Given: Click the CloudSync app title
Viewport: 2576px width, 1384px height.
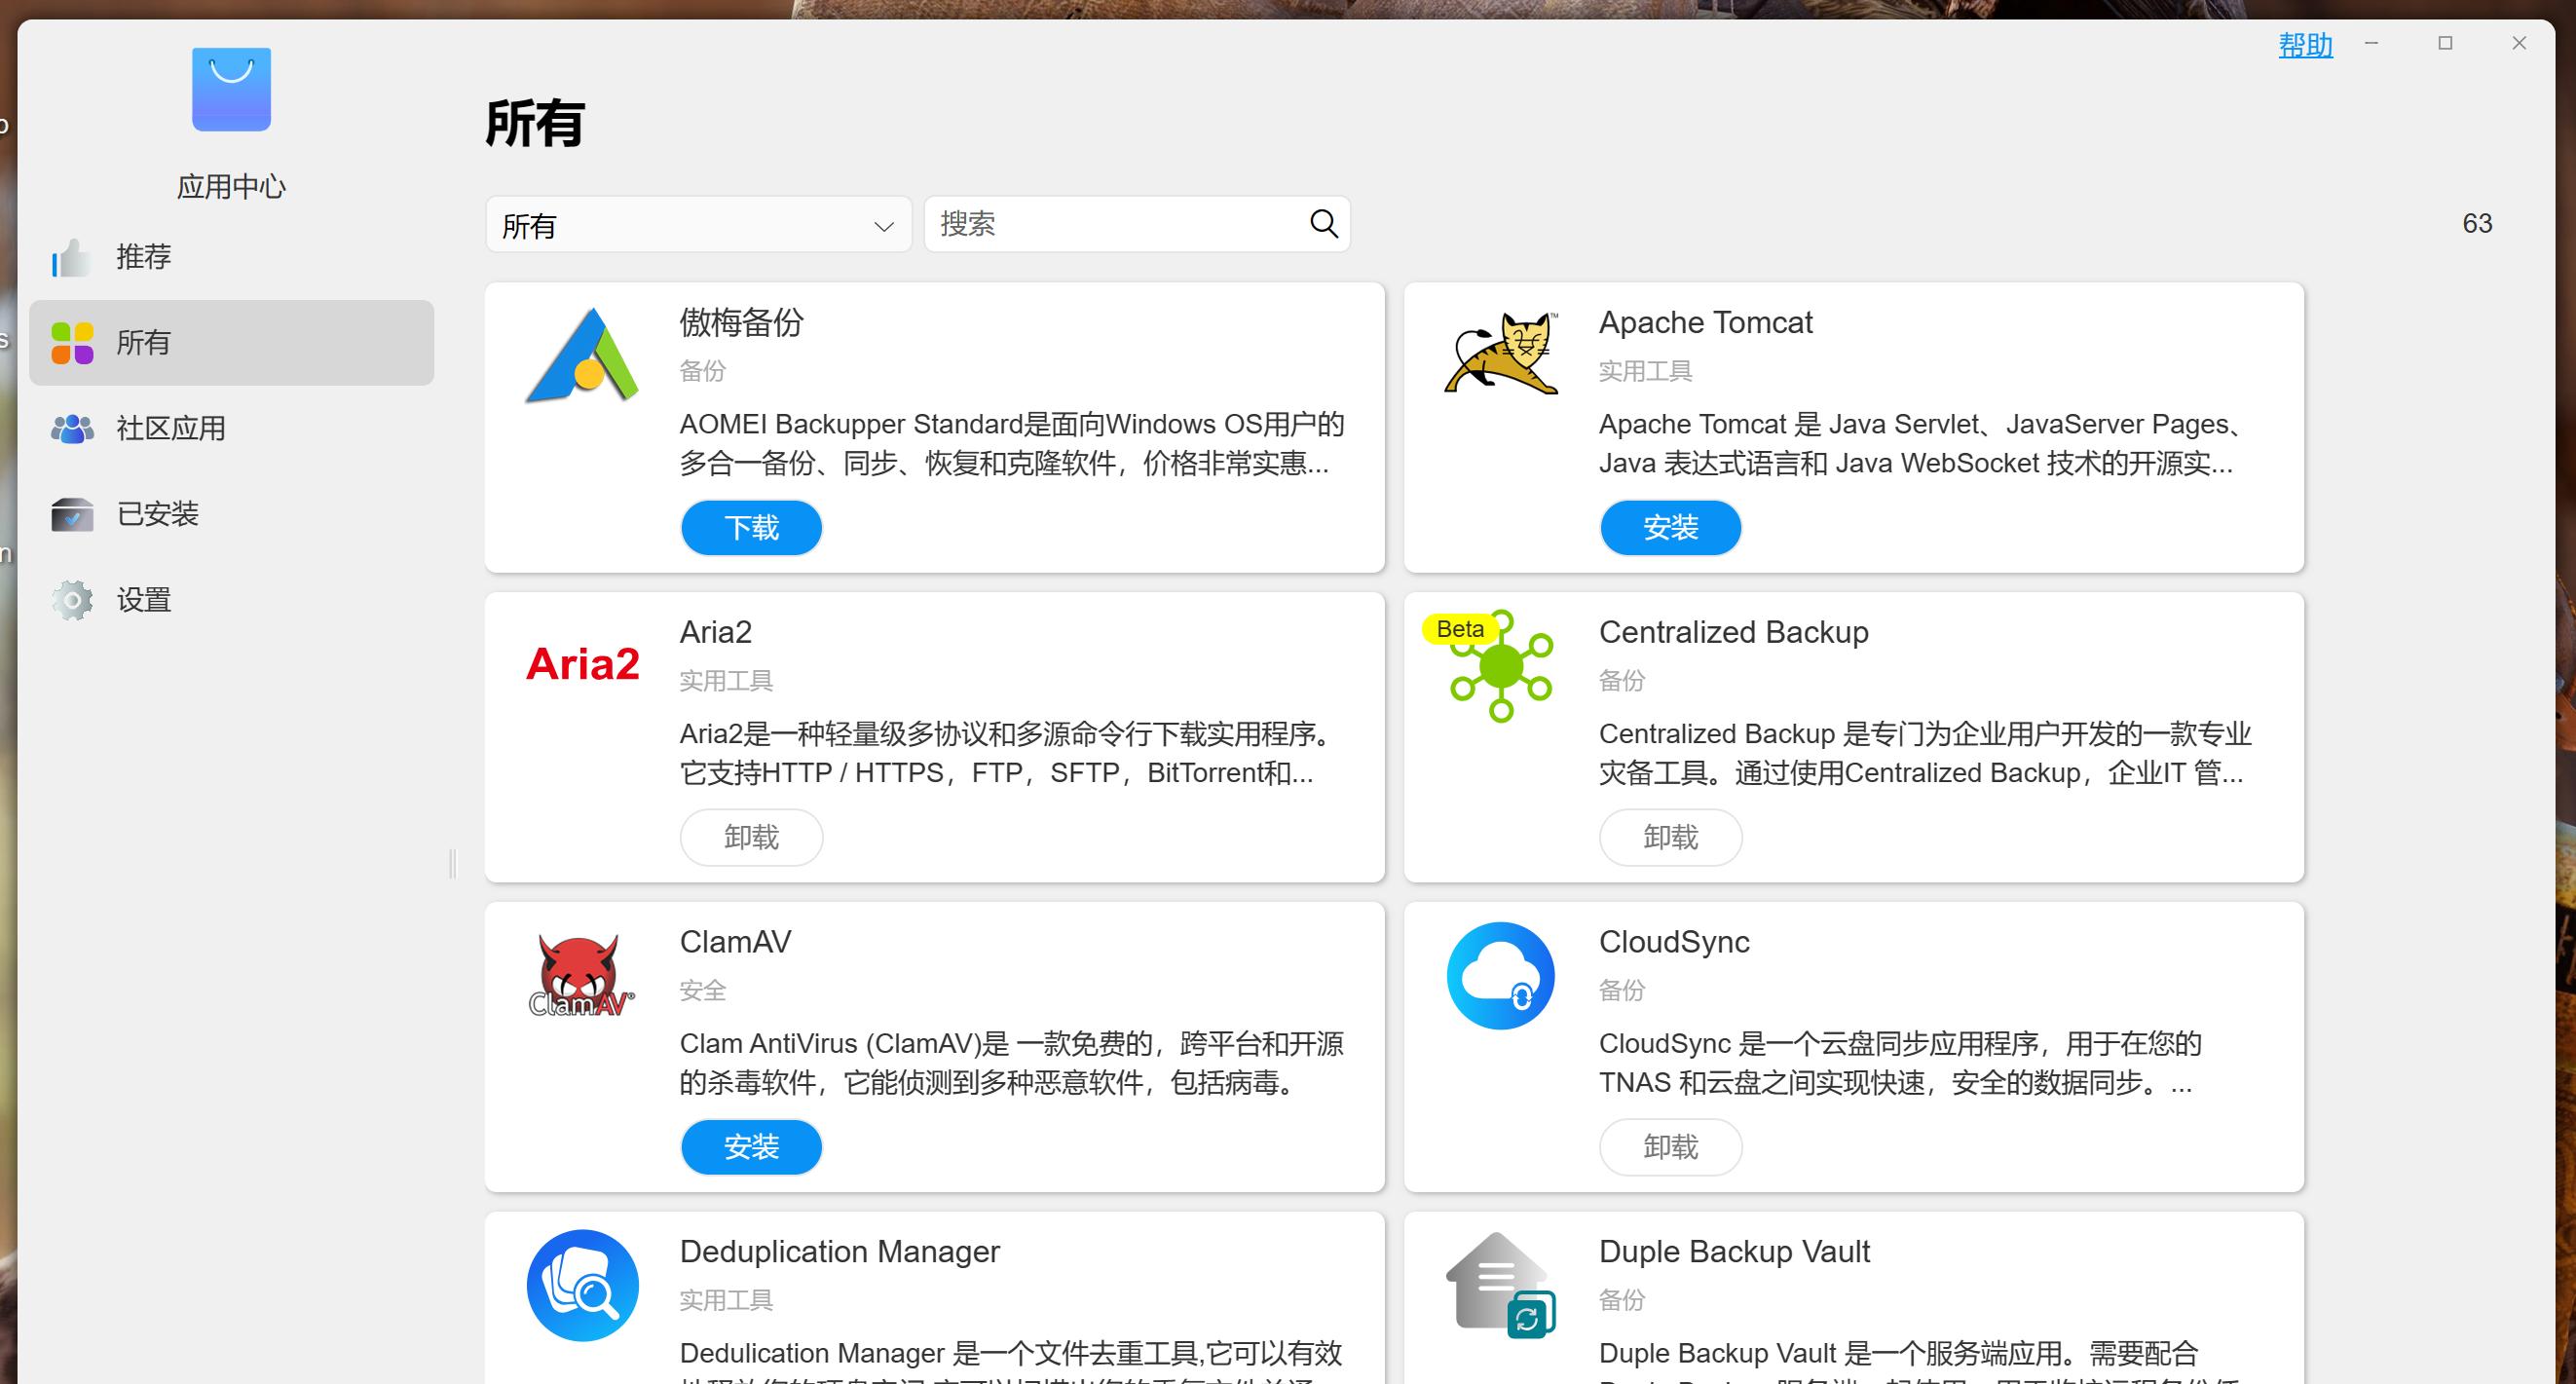Looking at the screenshot, I should 1674,942.
